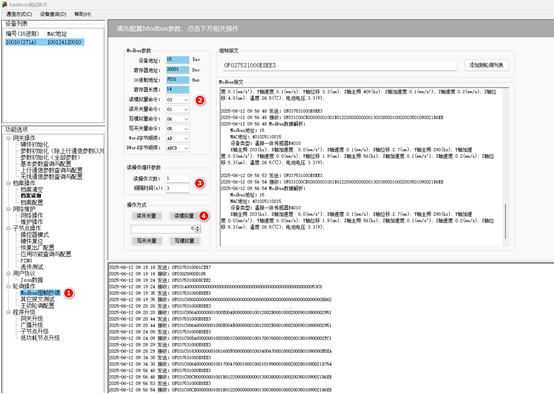Collapse the 网络维护 tree node

tap(8, 209)
